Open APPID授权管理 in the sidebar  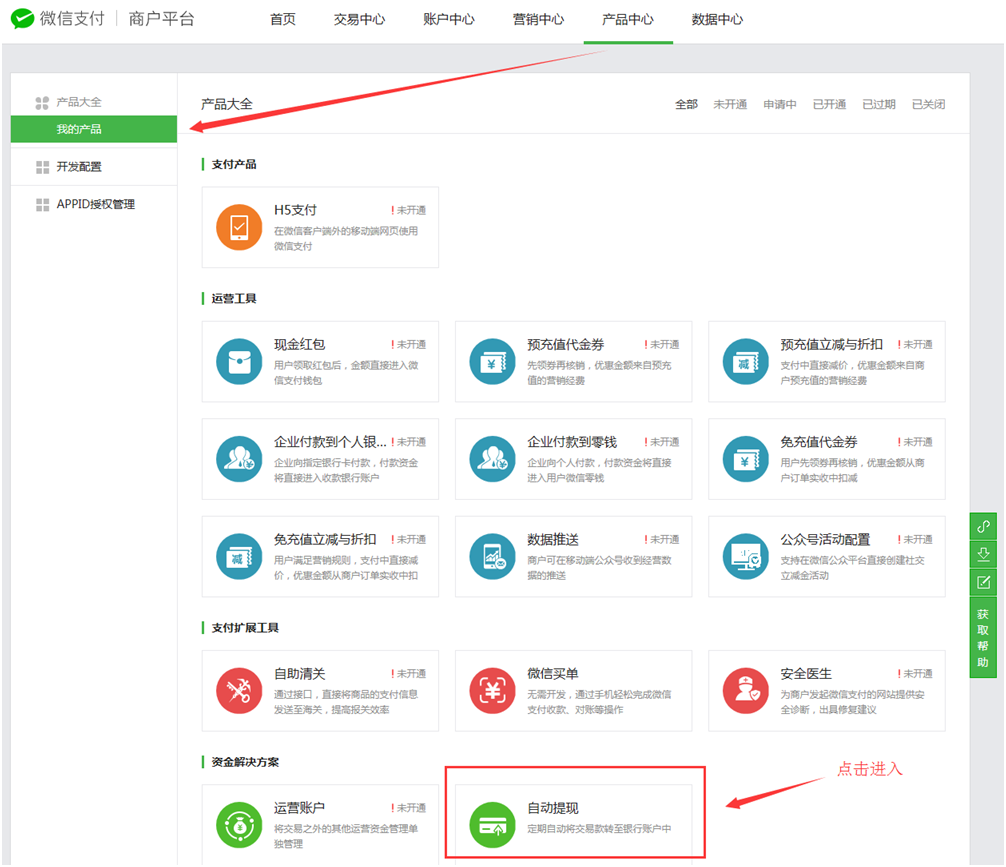94,205
